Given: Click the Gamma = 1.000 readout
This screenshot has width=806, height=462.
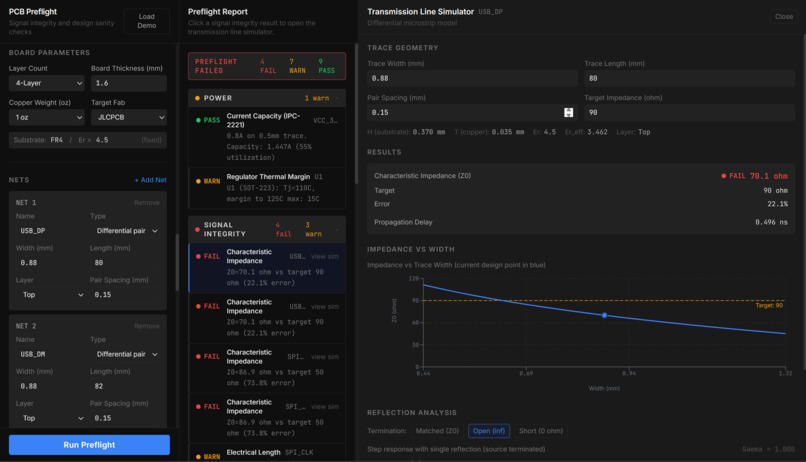Looking at the screenshot, I should [768, 449].
